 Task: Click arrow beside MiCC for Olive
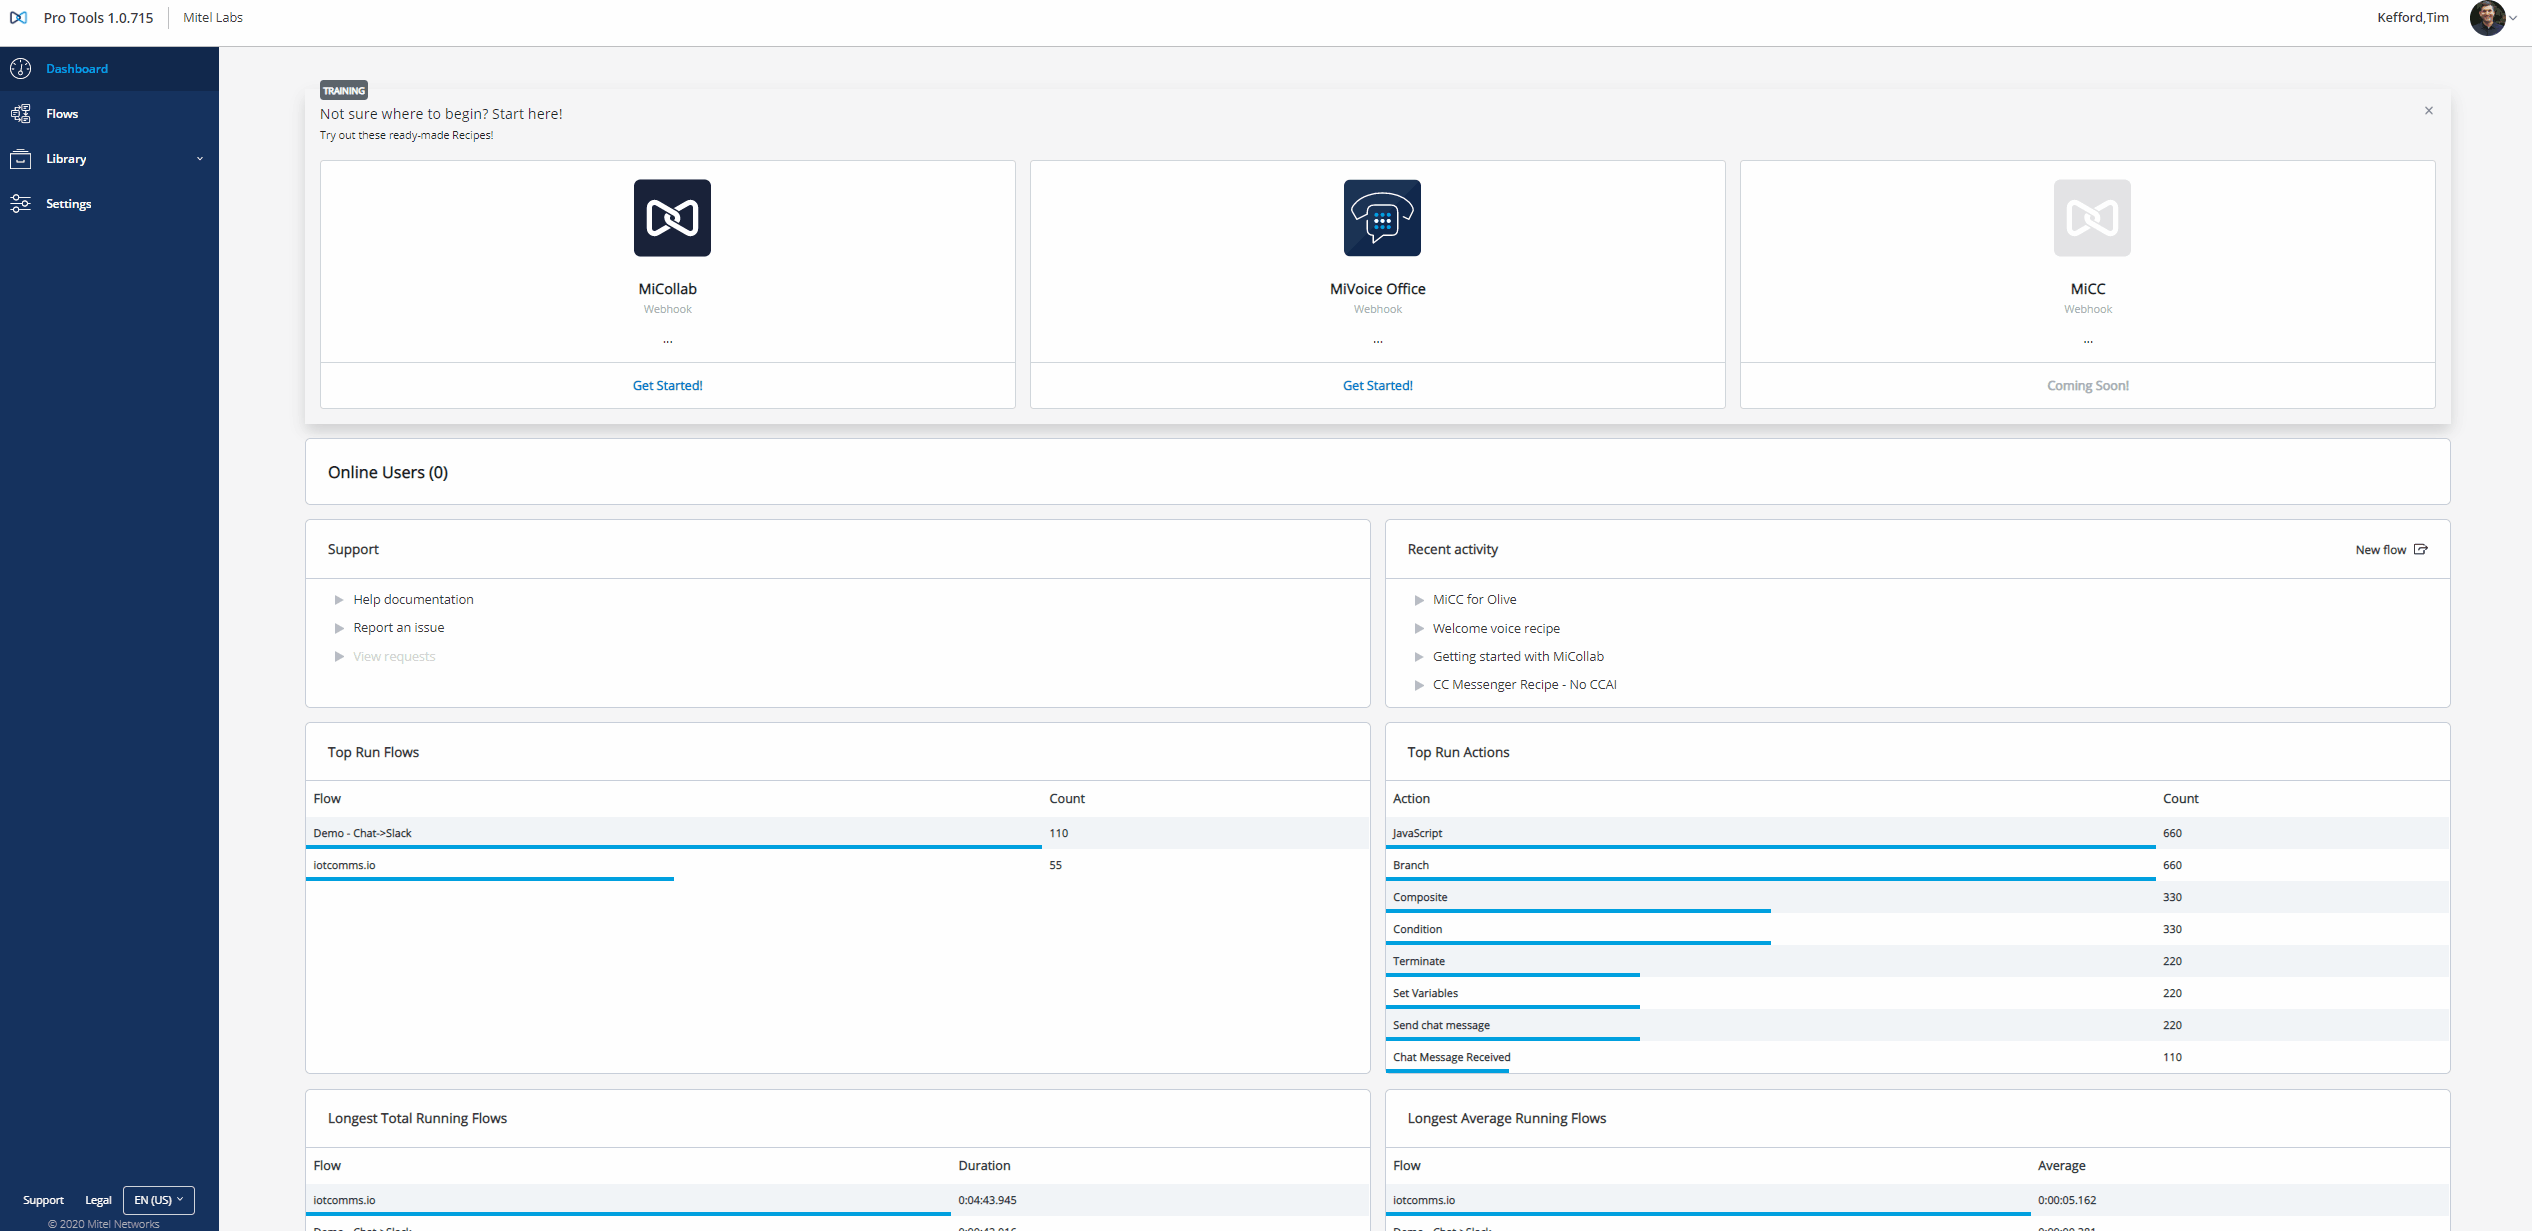point(1419,600)
